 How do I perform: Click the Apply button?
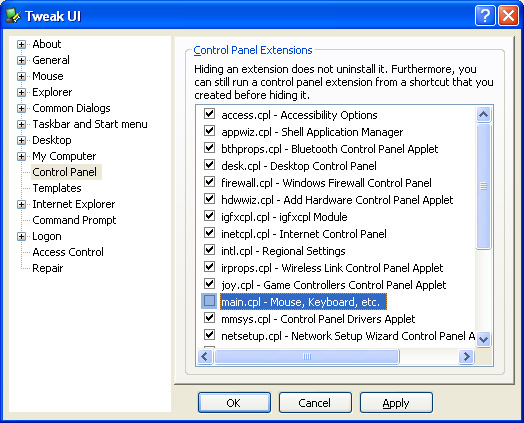point(396,403)
